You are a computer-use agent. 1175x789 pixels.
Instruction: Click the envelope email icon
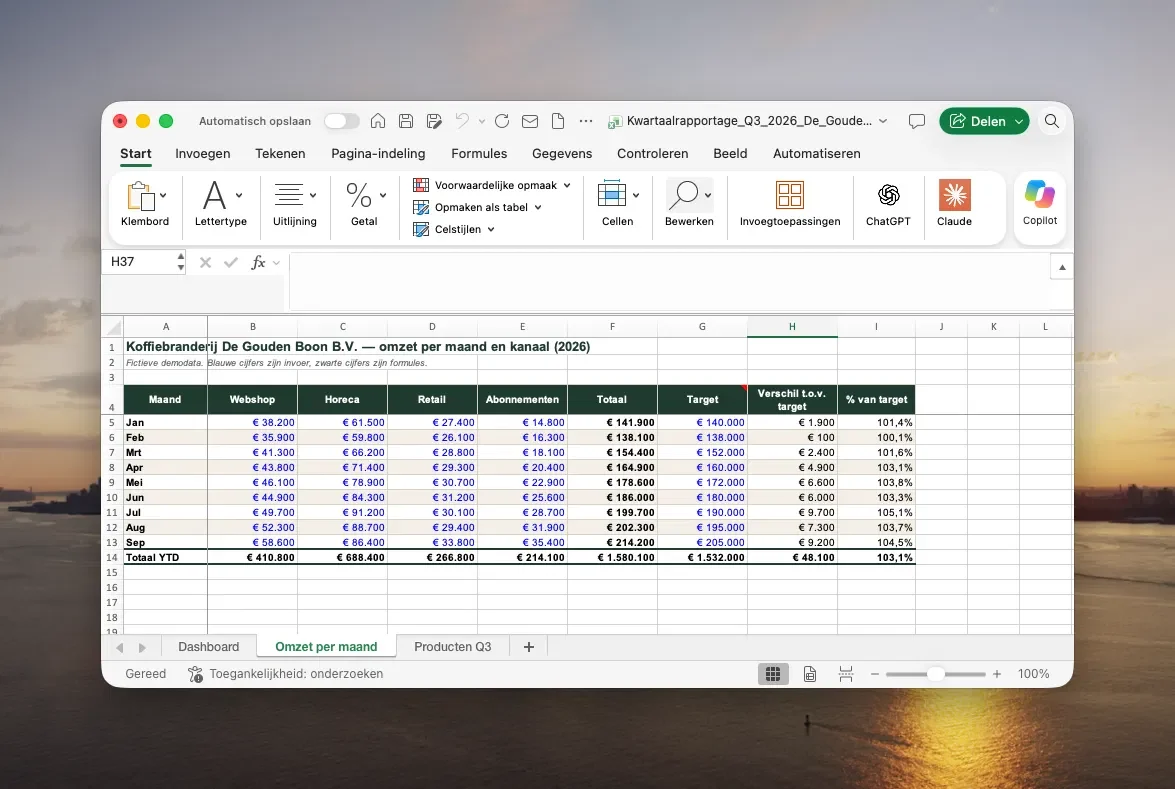coord(530,121)
